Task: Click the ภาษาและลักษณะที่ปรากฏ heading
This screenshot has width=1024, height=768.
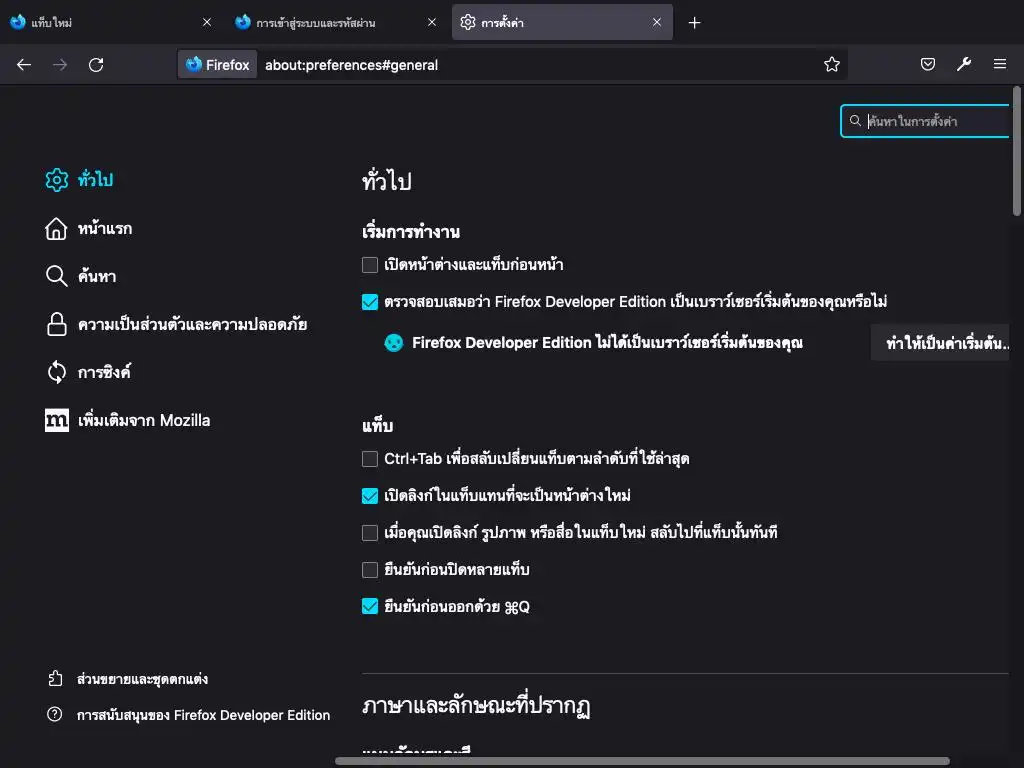Action: (476, 706)
